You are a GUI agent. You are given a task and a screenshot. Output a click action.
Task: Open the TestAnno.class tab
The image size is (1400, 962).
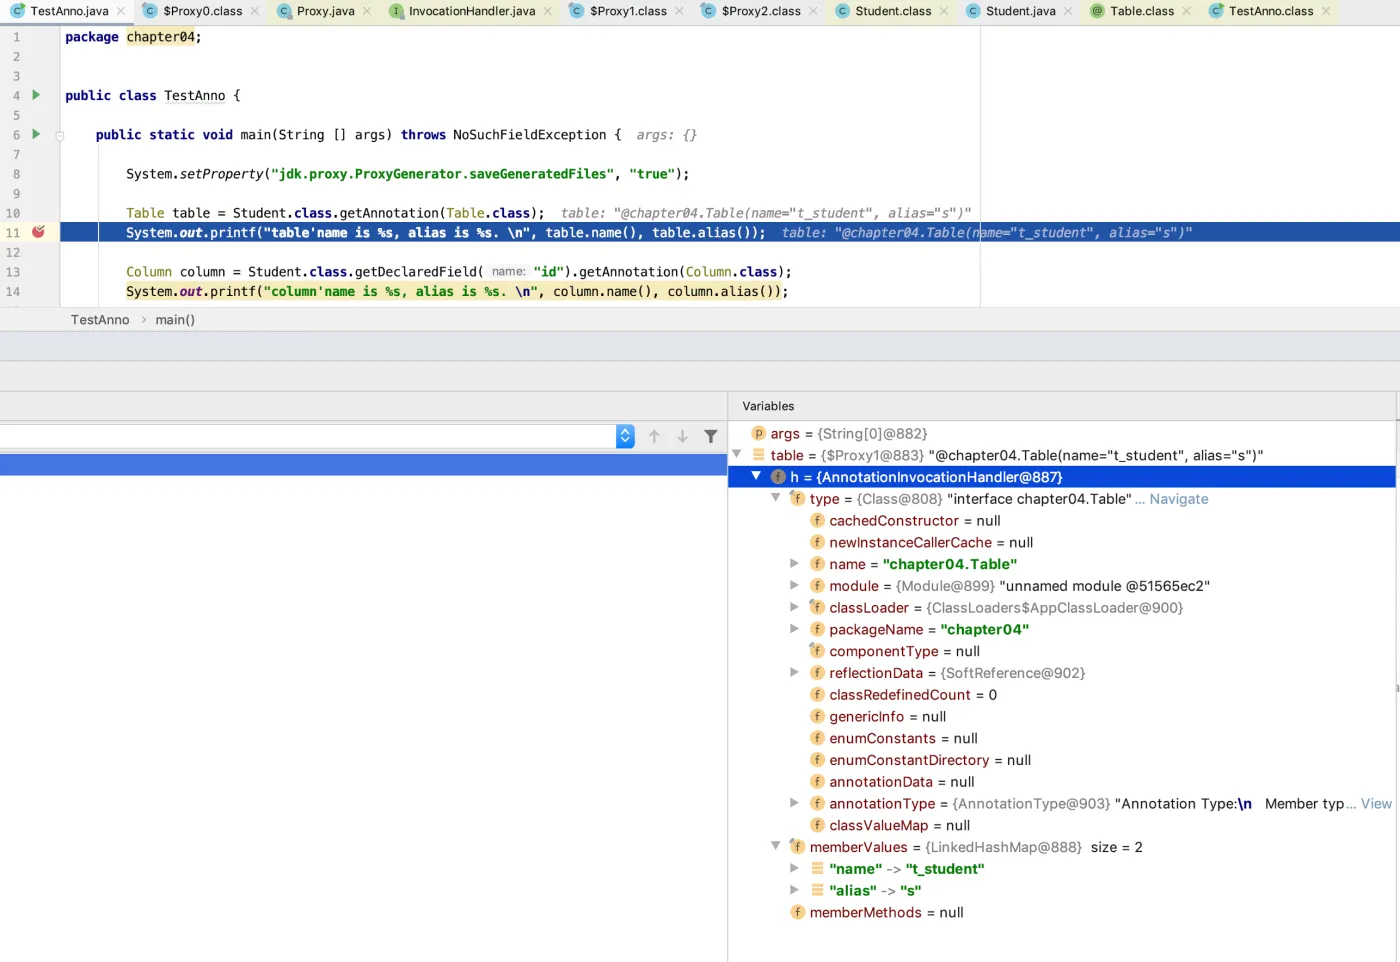(x=1271, y=11)
